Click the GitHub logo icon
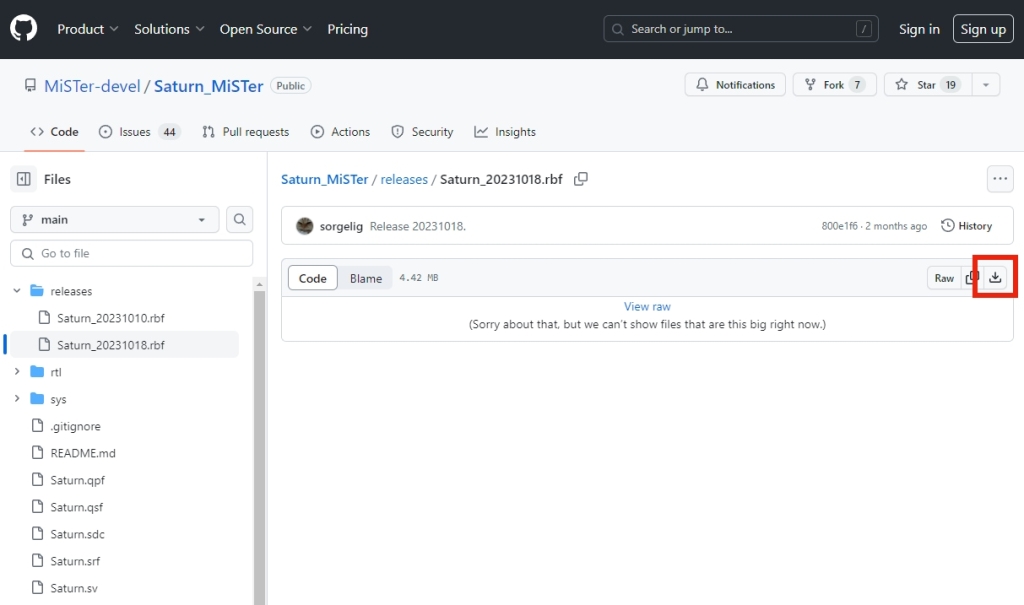 (x=24, y=29)
